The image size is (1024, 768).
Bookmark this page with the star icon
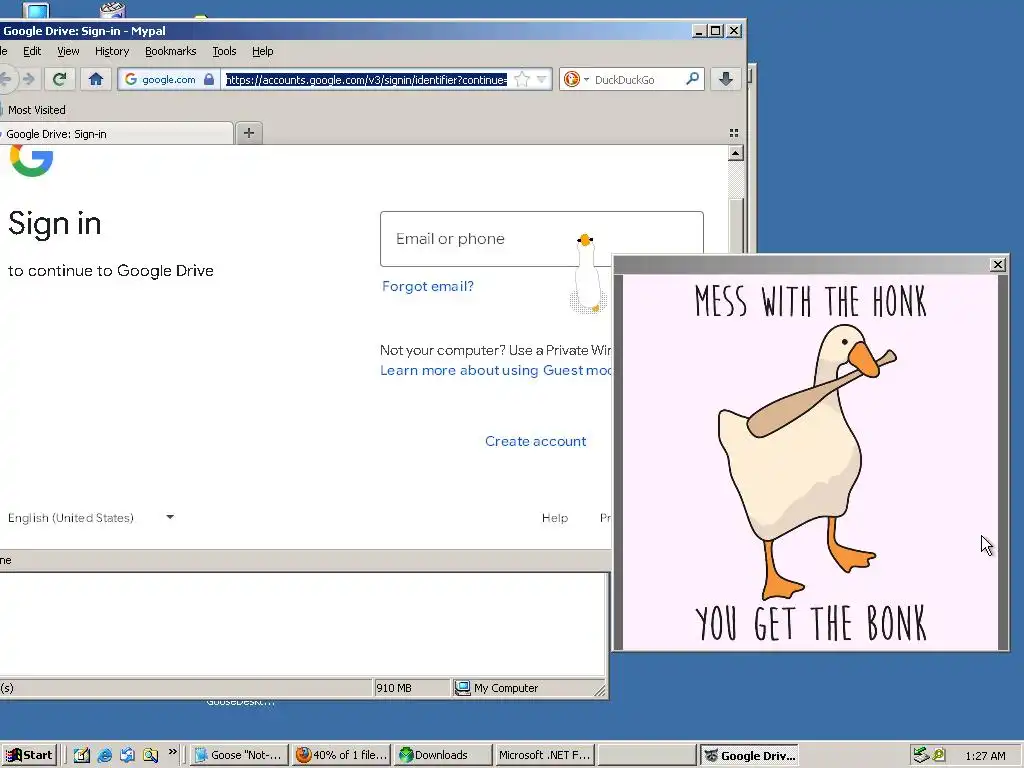pyautogui.click(x=522, y=79)
